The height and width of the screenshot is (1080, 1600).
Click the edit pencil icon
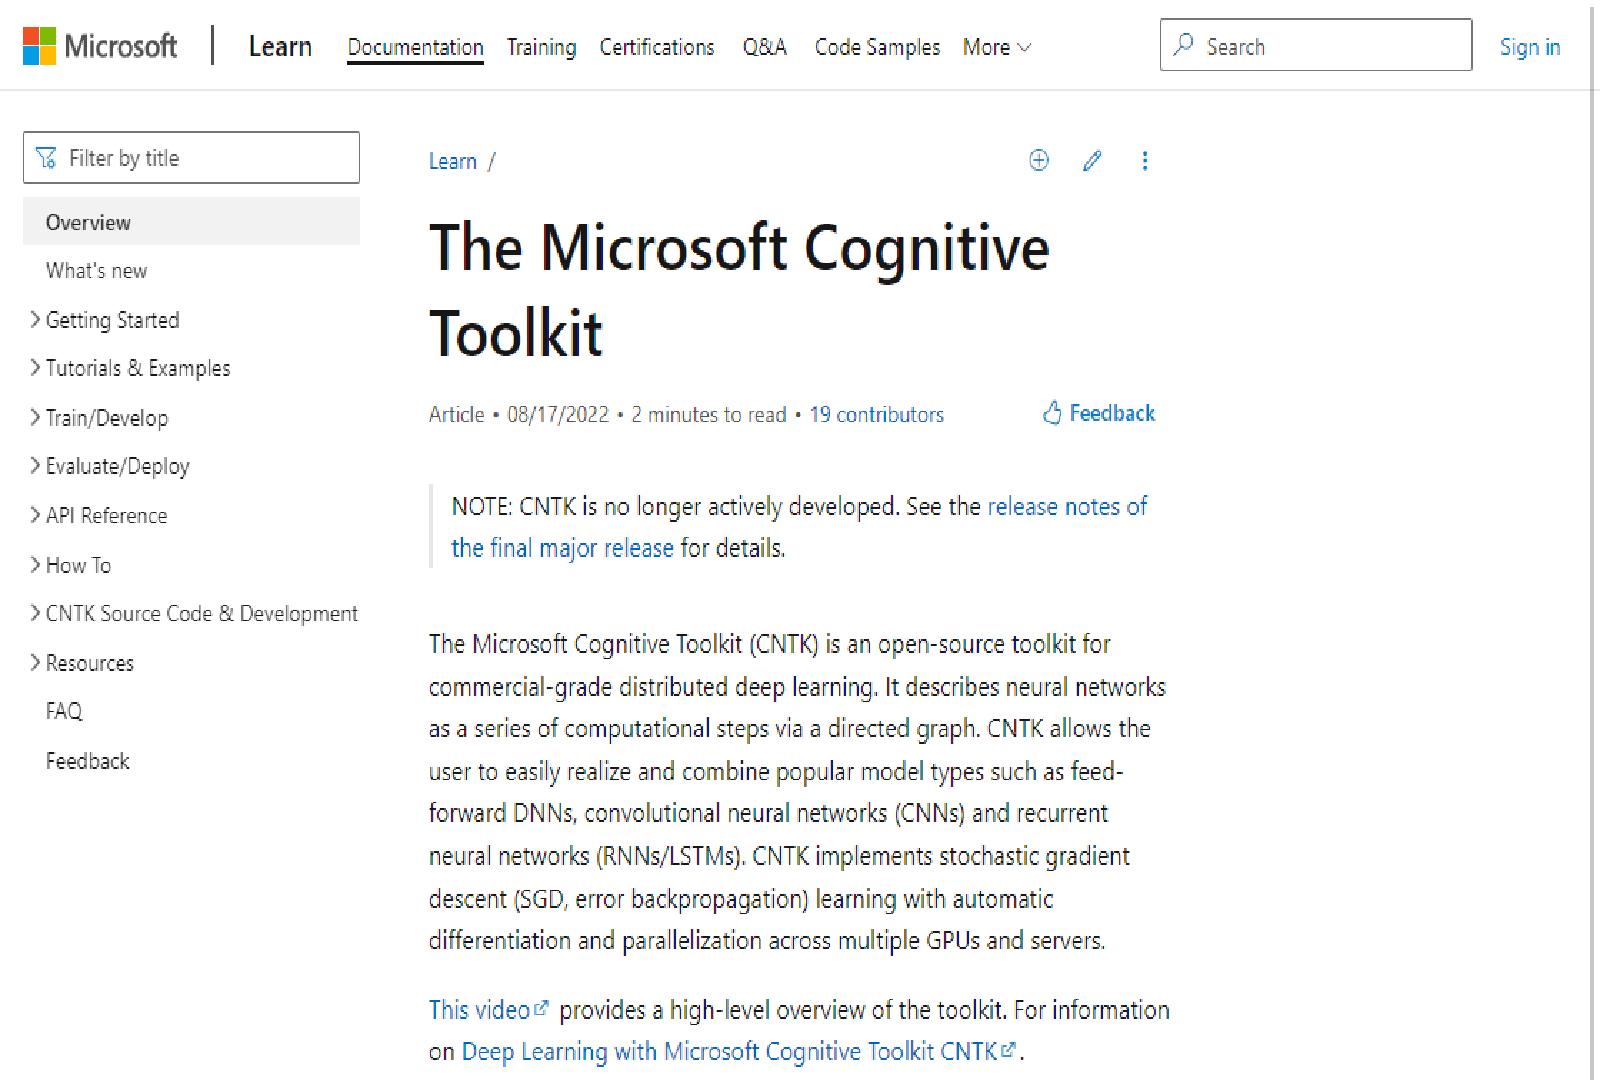(x=1092, y=161)
